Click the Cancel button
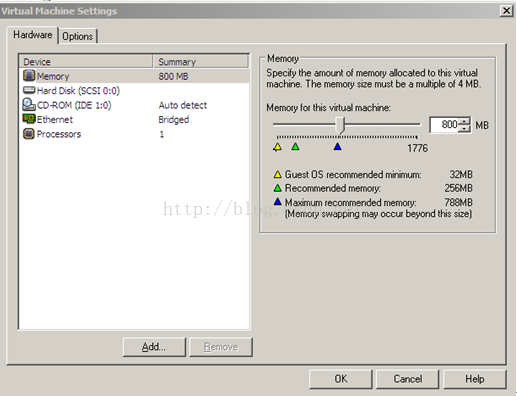This screenshot has width=517, height=396. pyautogui.click(x=407, y=379)
